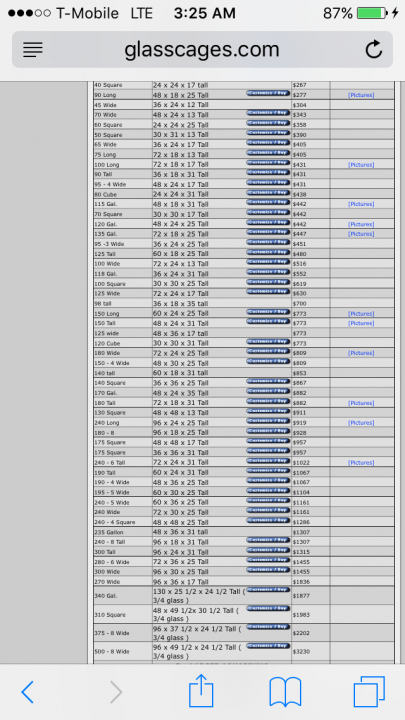This screenshot has height=720, width=405.
Task: Open Pictures link for 100 Long
Action: pos(361,164)
